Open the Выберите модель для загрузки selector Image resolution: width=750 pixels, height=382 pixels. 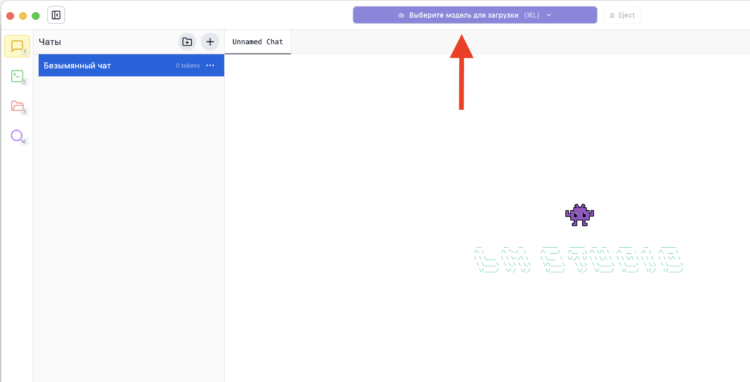475,15
